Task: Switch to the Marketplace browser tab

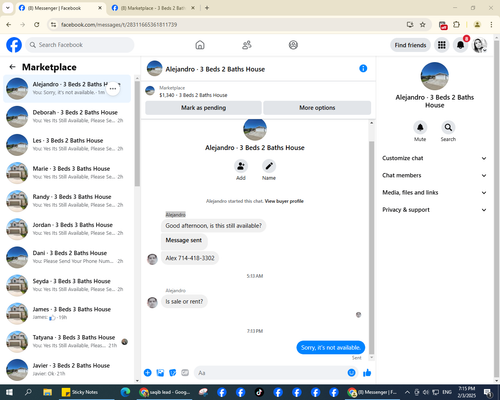Action: tap(153, 8)
